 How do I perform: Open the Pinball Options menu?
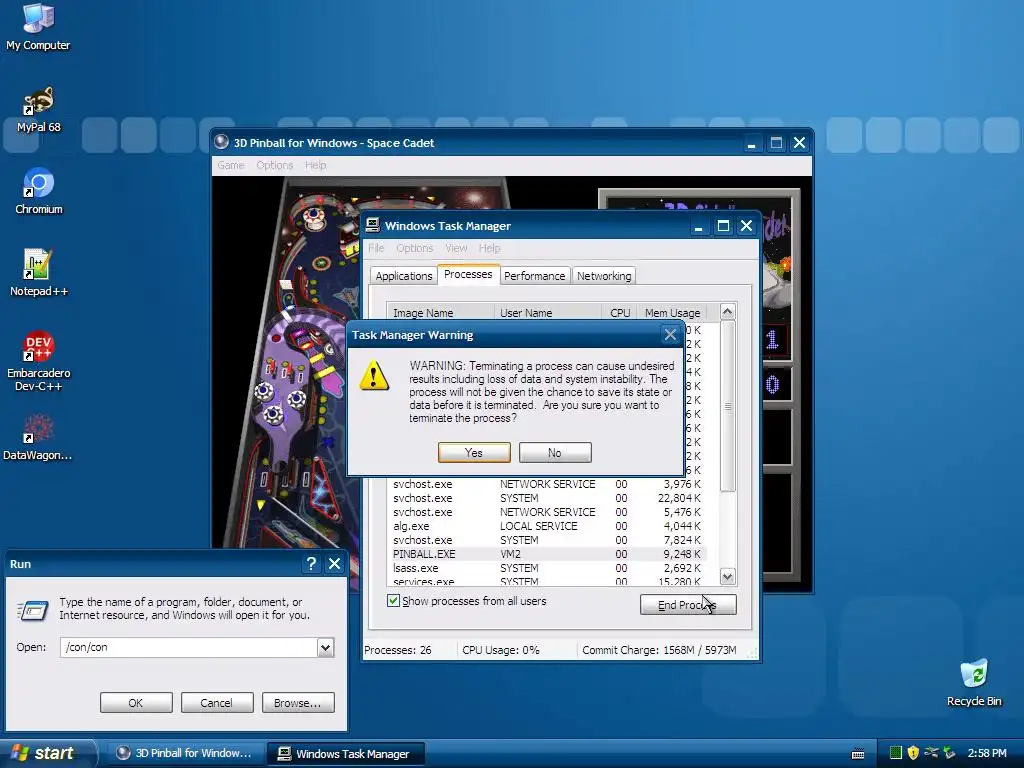pos(274,165)
